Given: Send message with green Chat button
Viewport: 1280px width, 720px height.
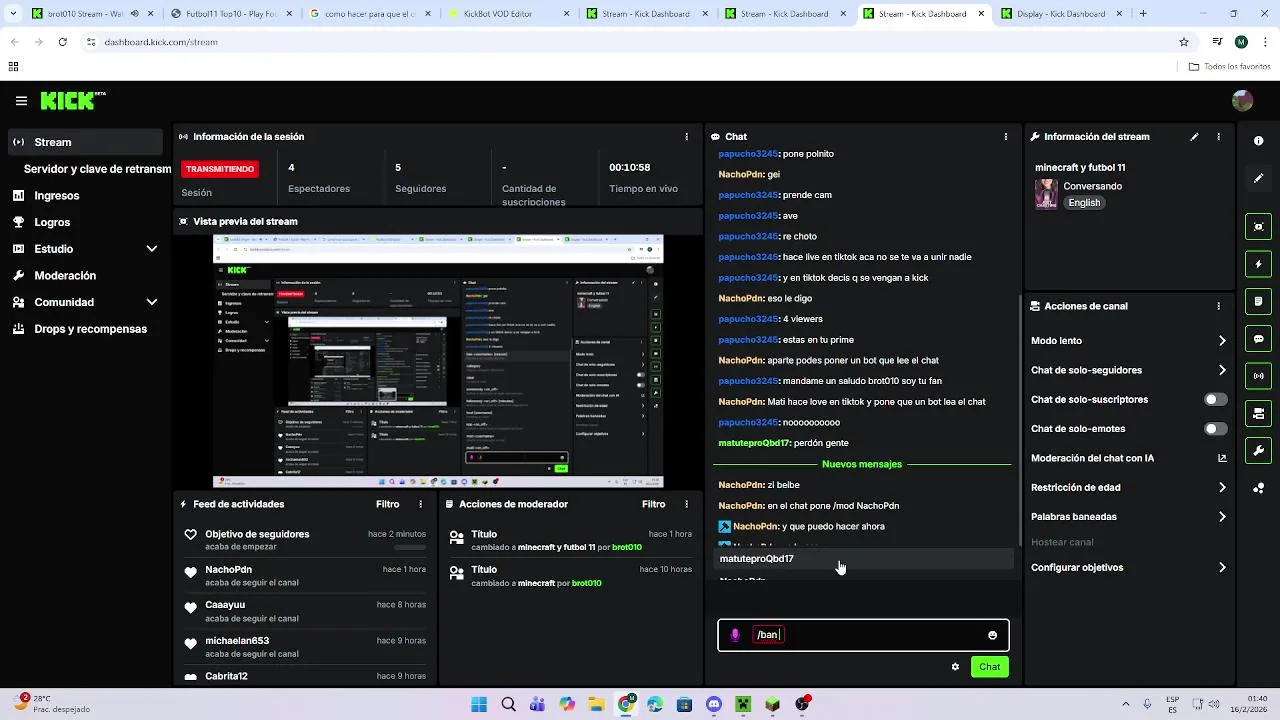Looking at the screenshot, I should [989, 667].
